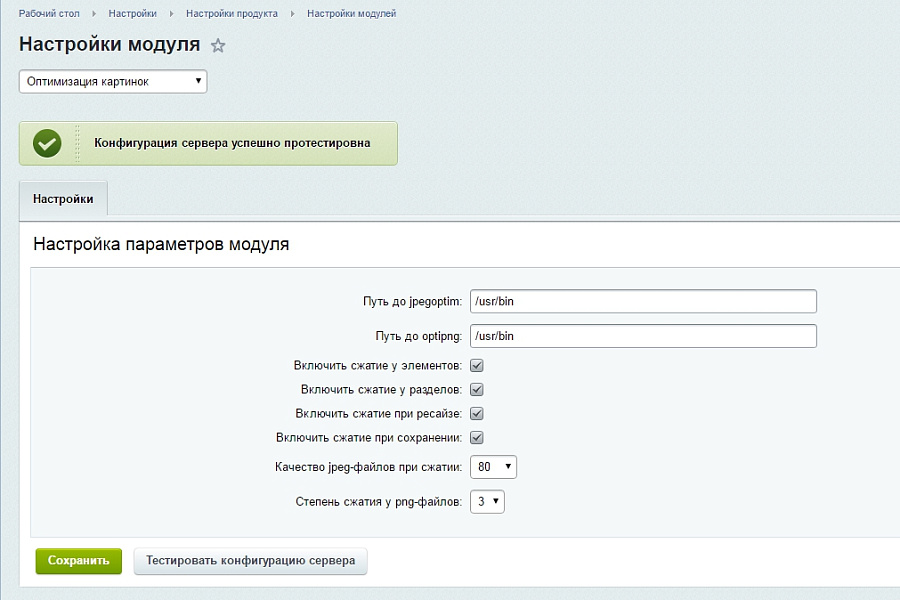Click the Путь до optipng input field
Viewport: 900px width, 600px height.
[x=643, y=336]
